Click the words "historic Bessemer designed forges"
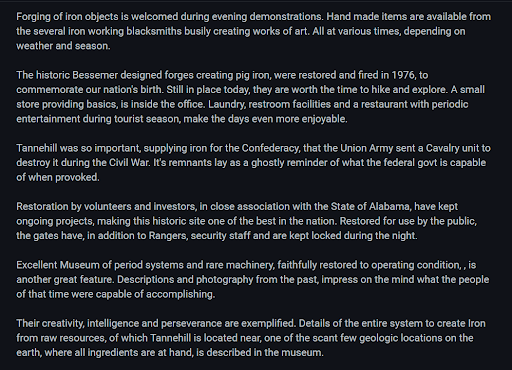The height and width of the screenshot is (370, 512). (115, 75)
